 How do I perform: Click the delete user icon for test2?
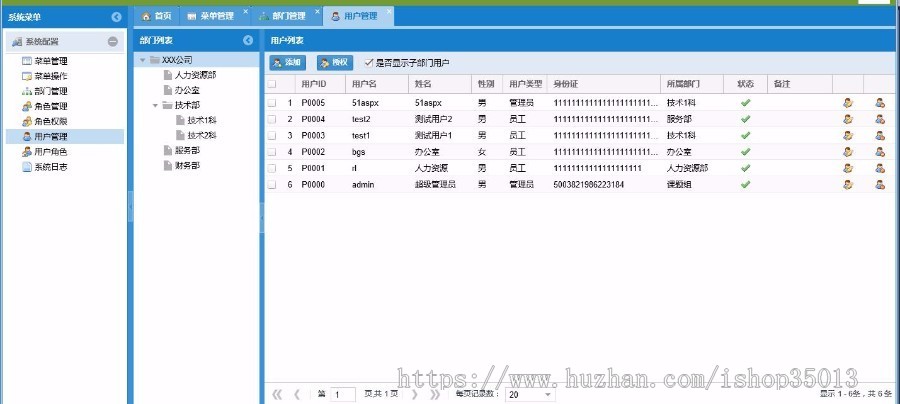[880, 119]
